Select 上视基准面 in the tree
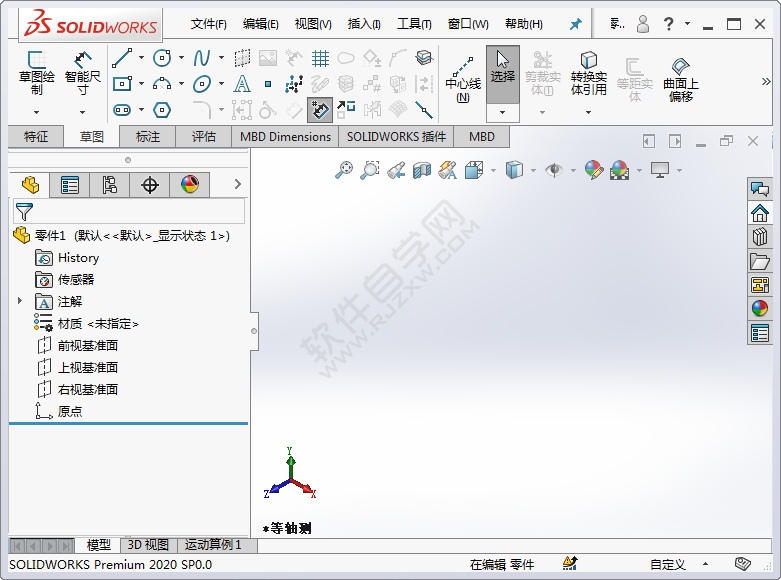 pyautogui.click(x=88, y=367)
